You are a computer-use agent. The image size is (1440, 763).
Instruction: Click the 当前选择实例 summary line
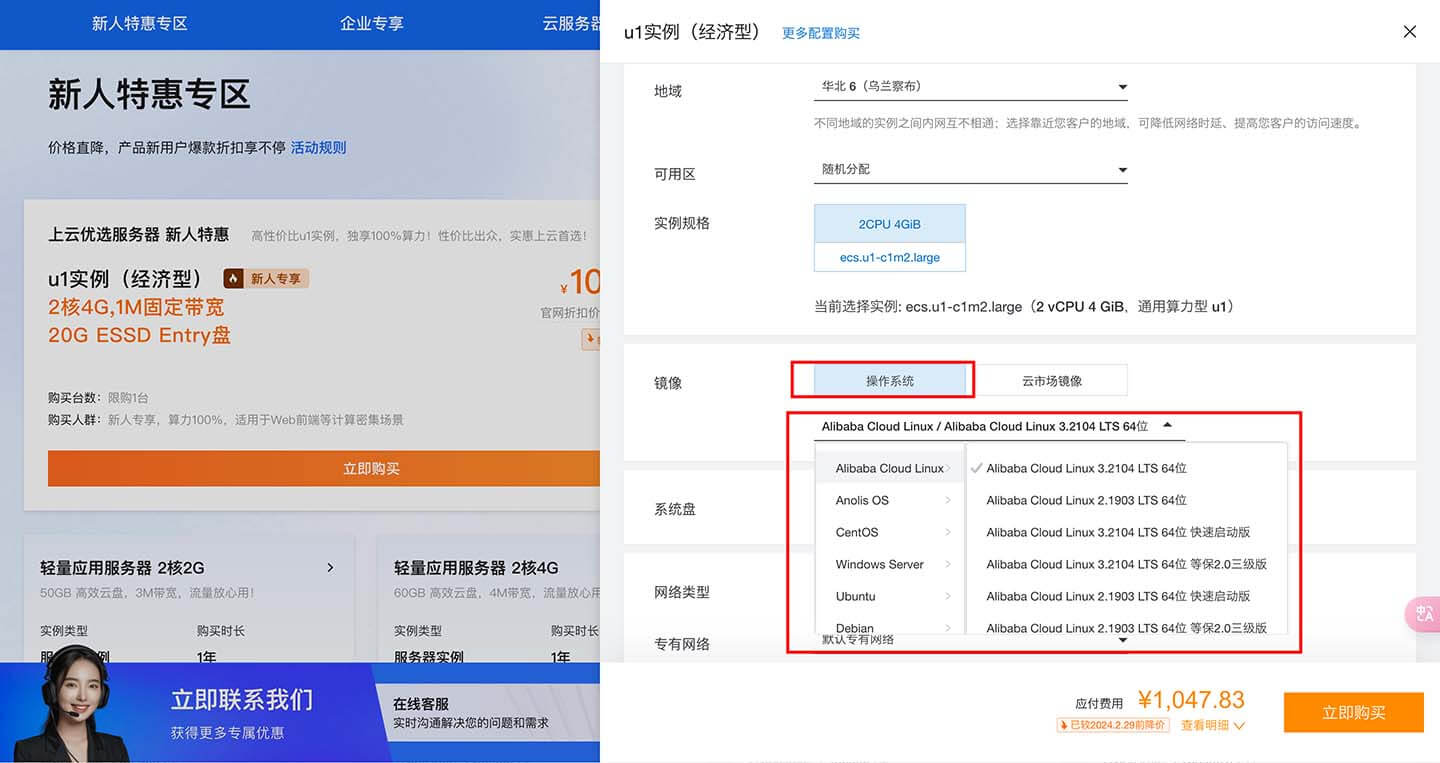coord(1024,307)
